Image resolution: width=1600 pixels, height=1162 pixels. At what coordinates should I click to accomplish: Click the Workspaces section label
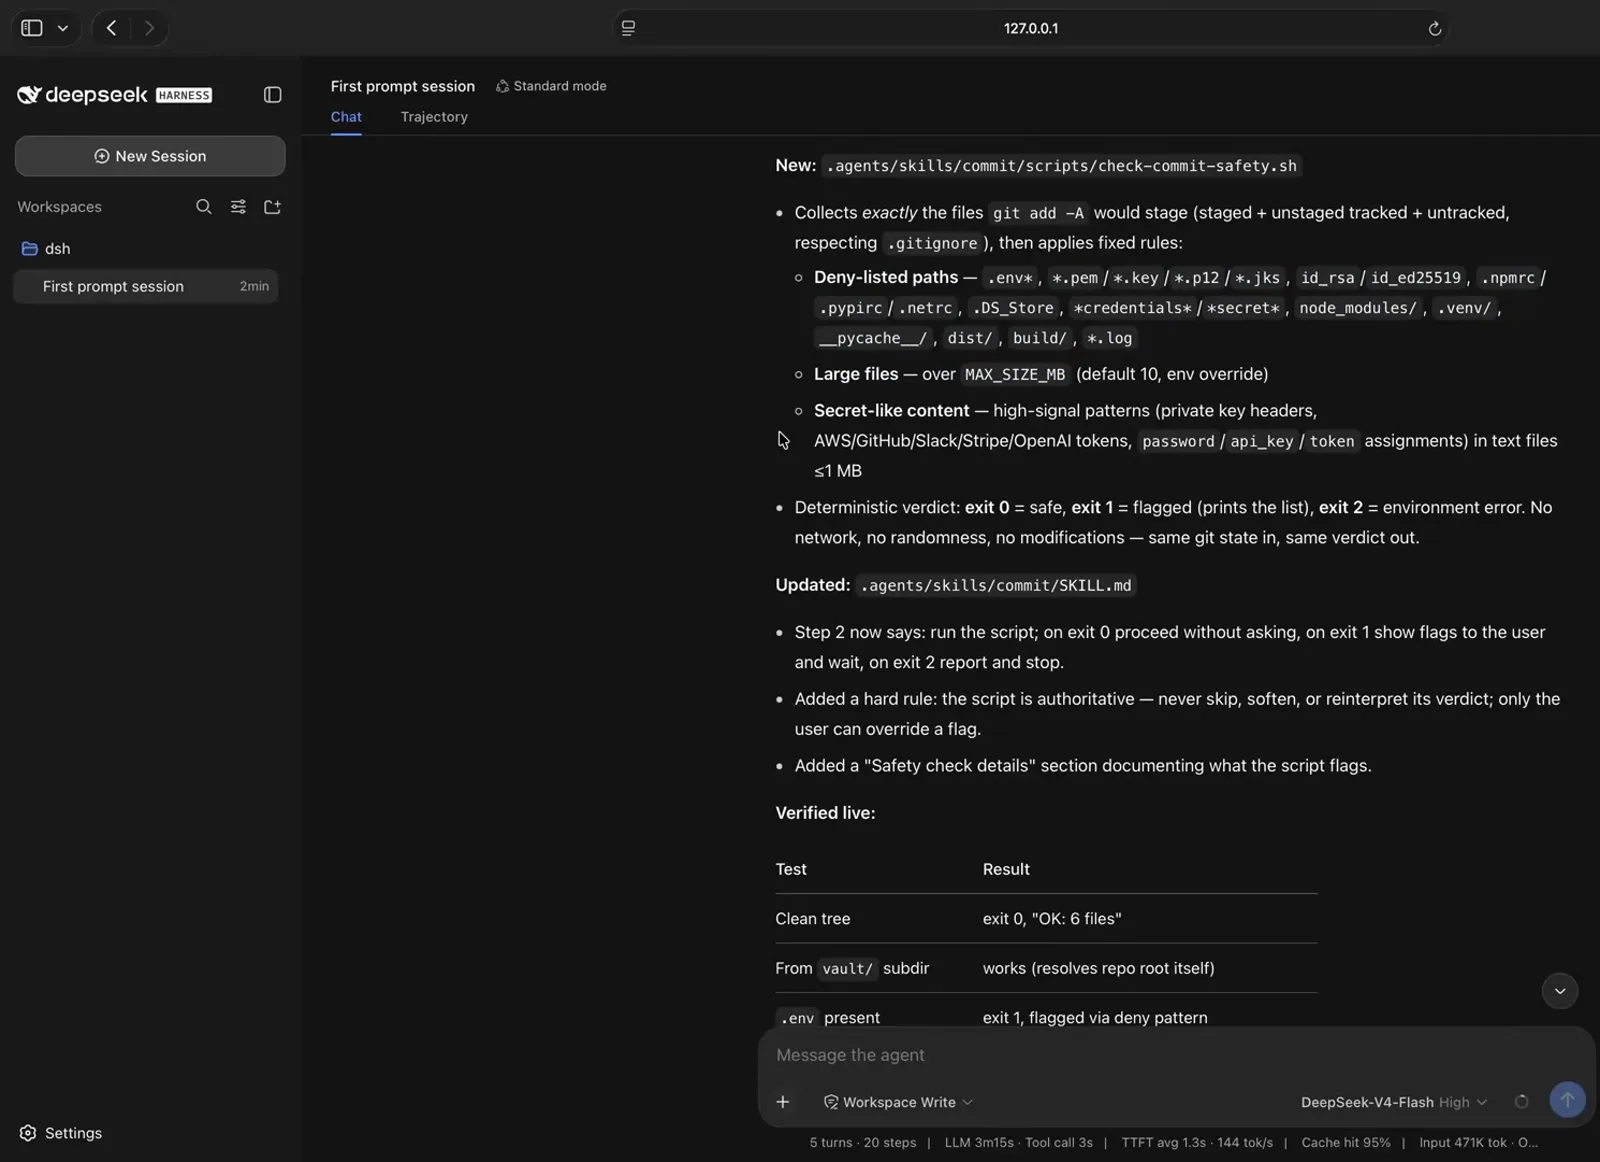(x=59, y=207)
